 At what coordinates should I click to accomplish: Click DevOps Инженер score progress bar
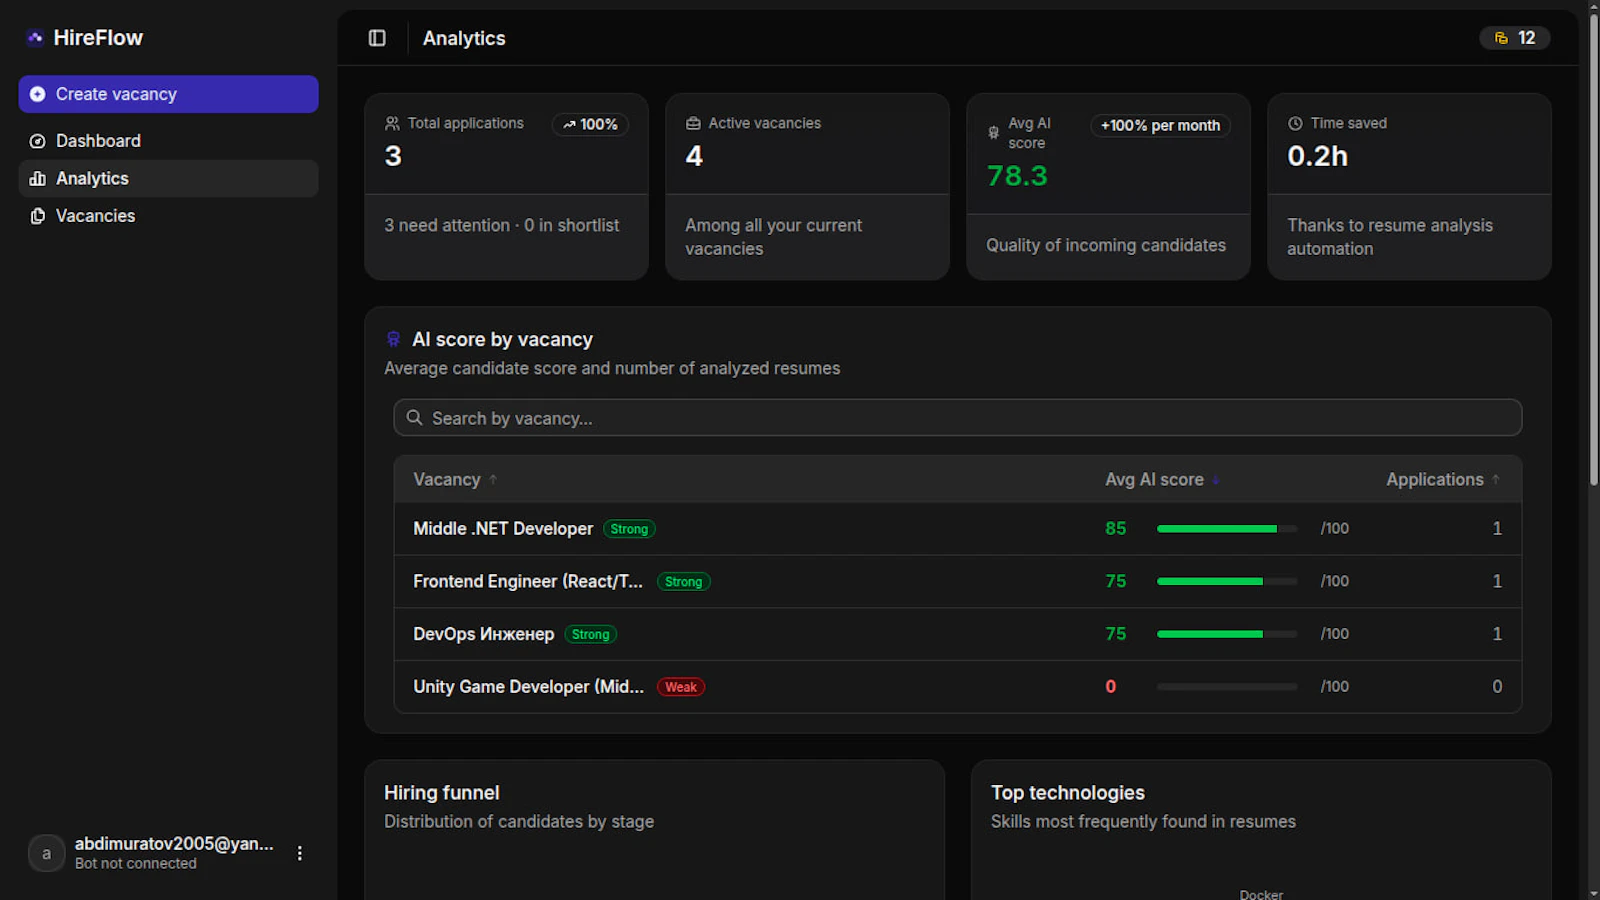1227,634
